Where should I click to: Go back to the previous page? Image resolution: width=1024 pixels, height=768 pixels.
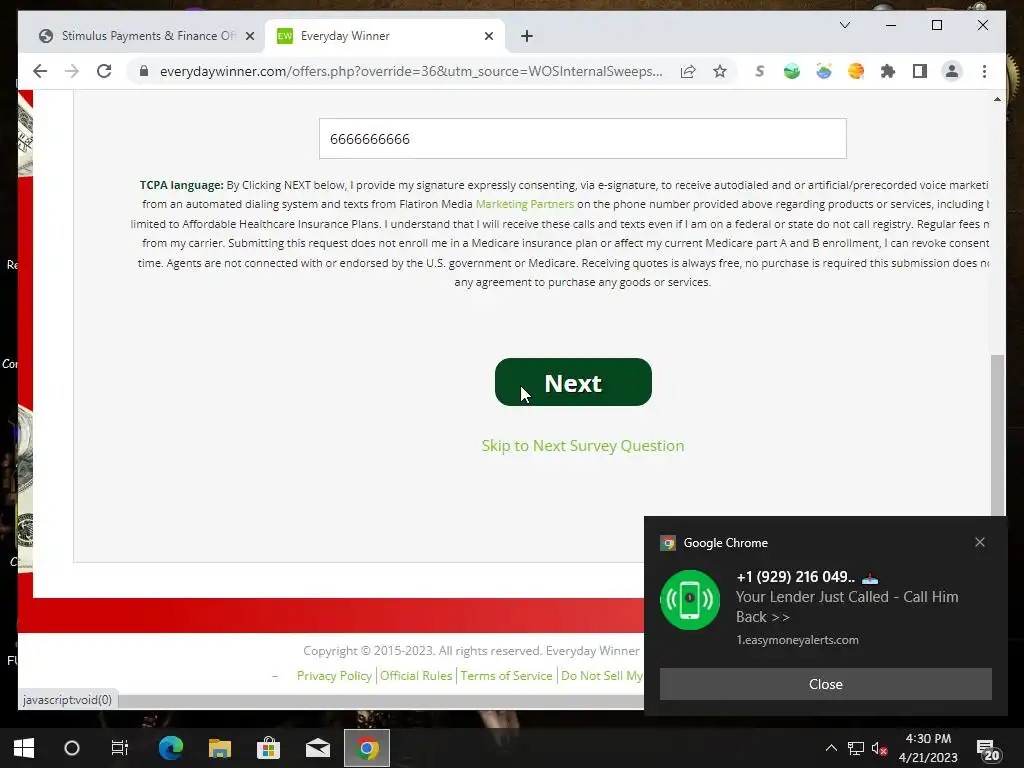40,71
